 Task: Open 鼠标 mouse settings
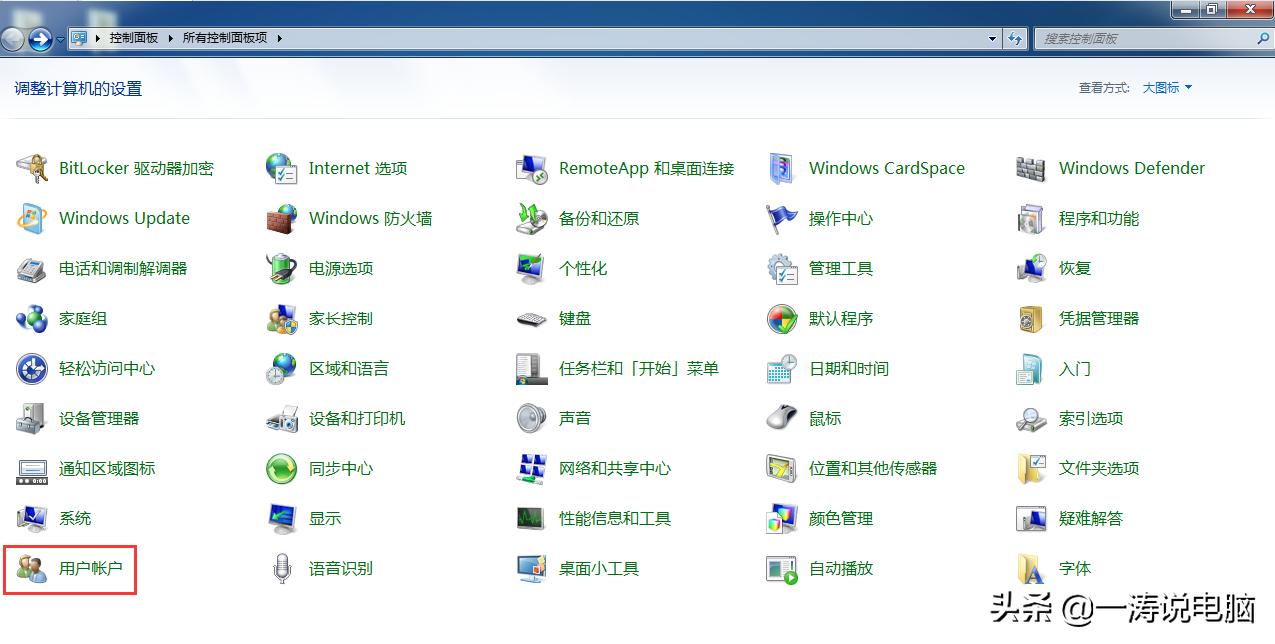(825, 418)
